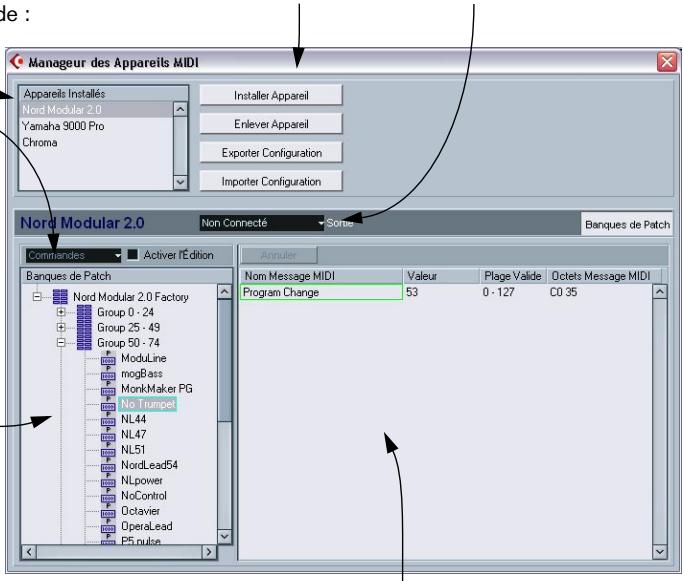Click patch tree horizontal scroll right arrow
Image resolution: width=684 pixels, height=581 pixels.
click(209, 552)
